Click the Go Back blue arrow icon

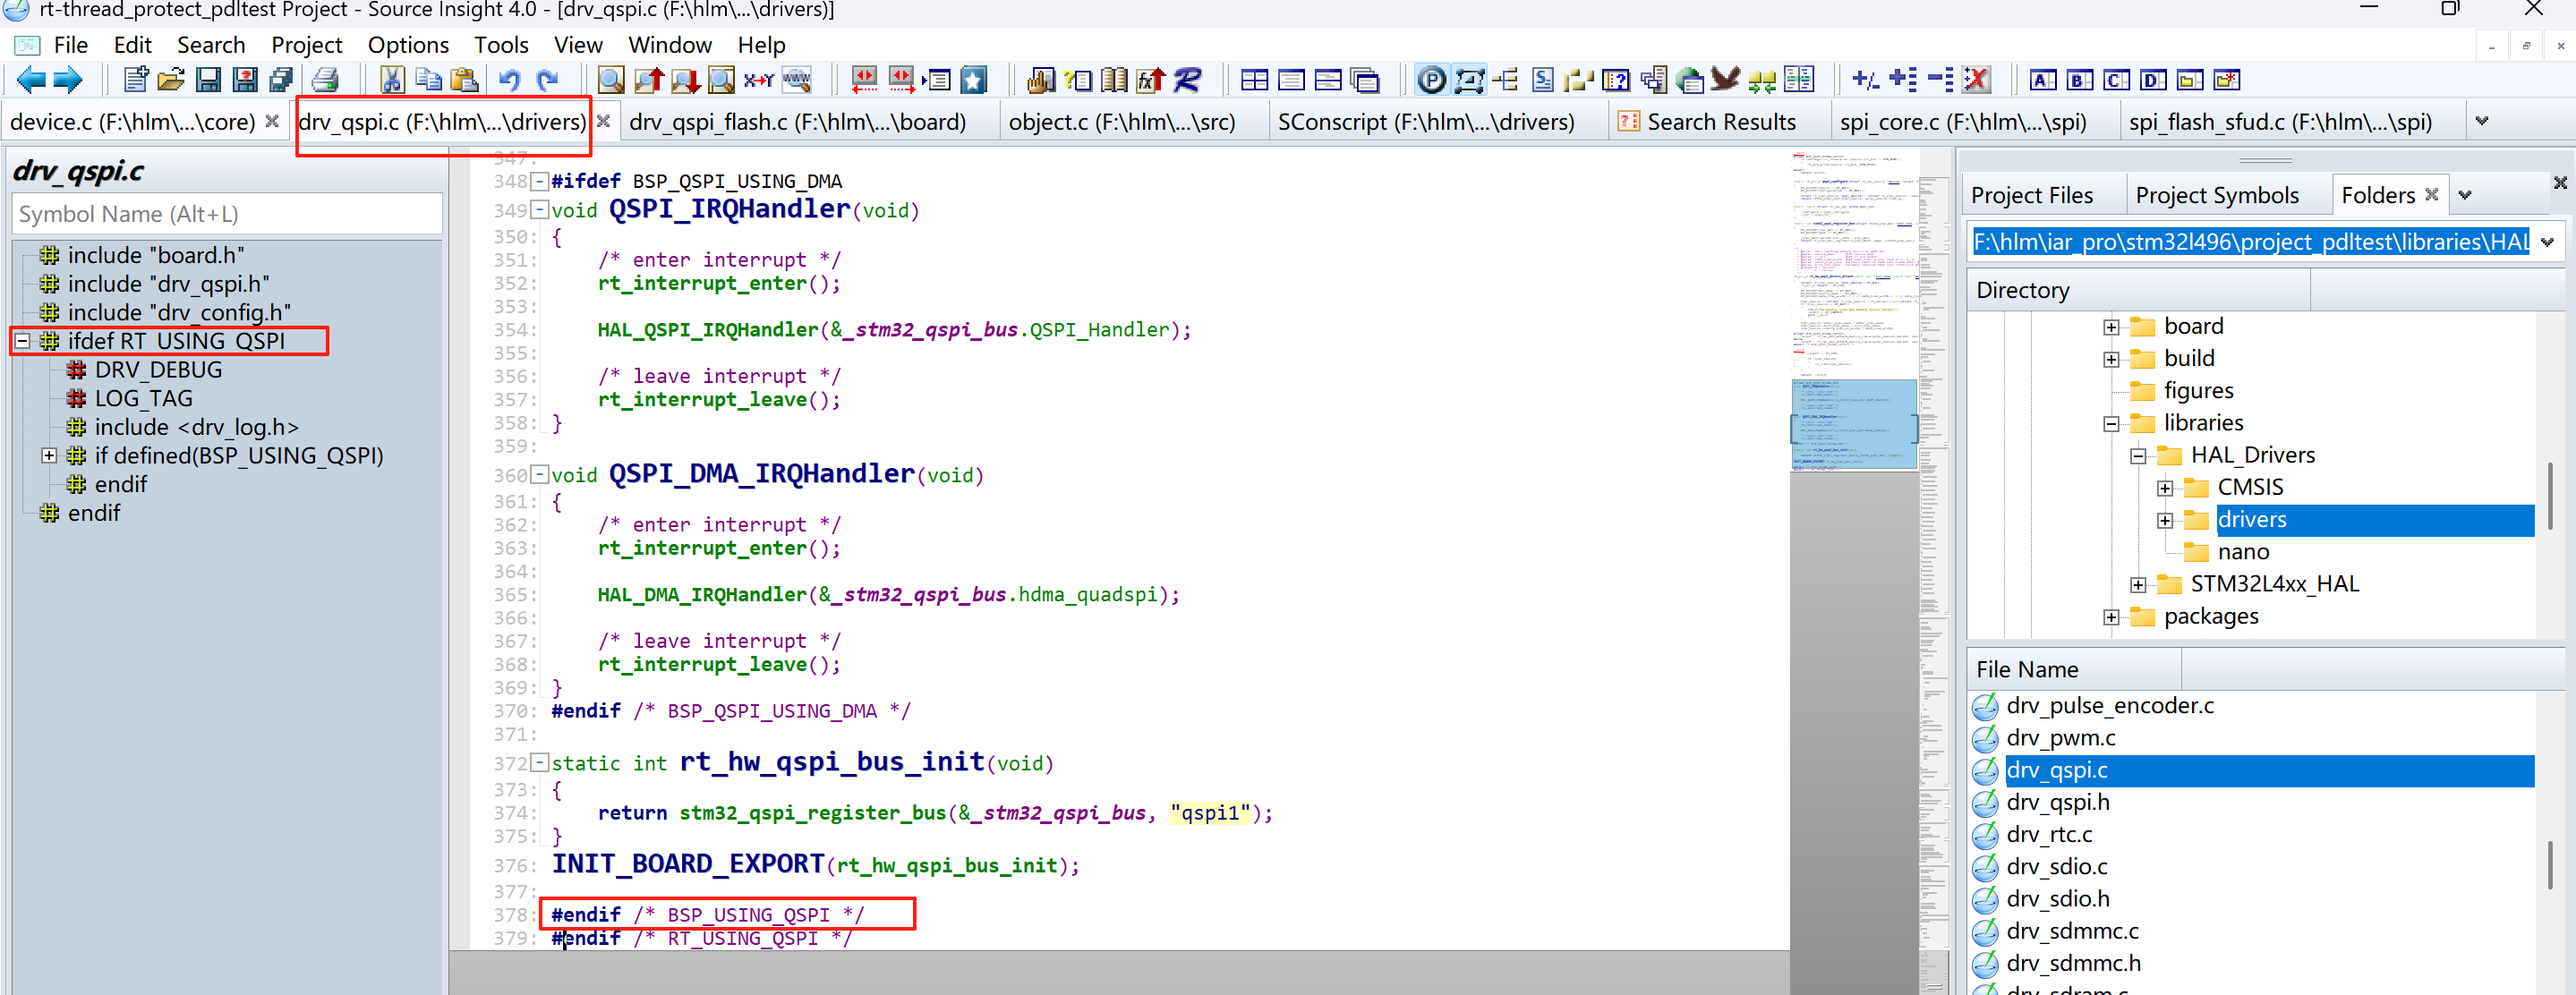click(31, 80)
